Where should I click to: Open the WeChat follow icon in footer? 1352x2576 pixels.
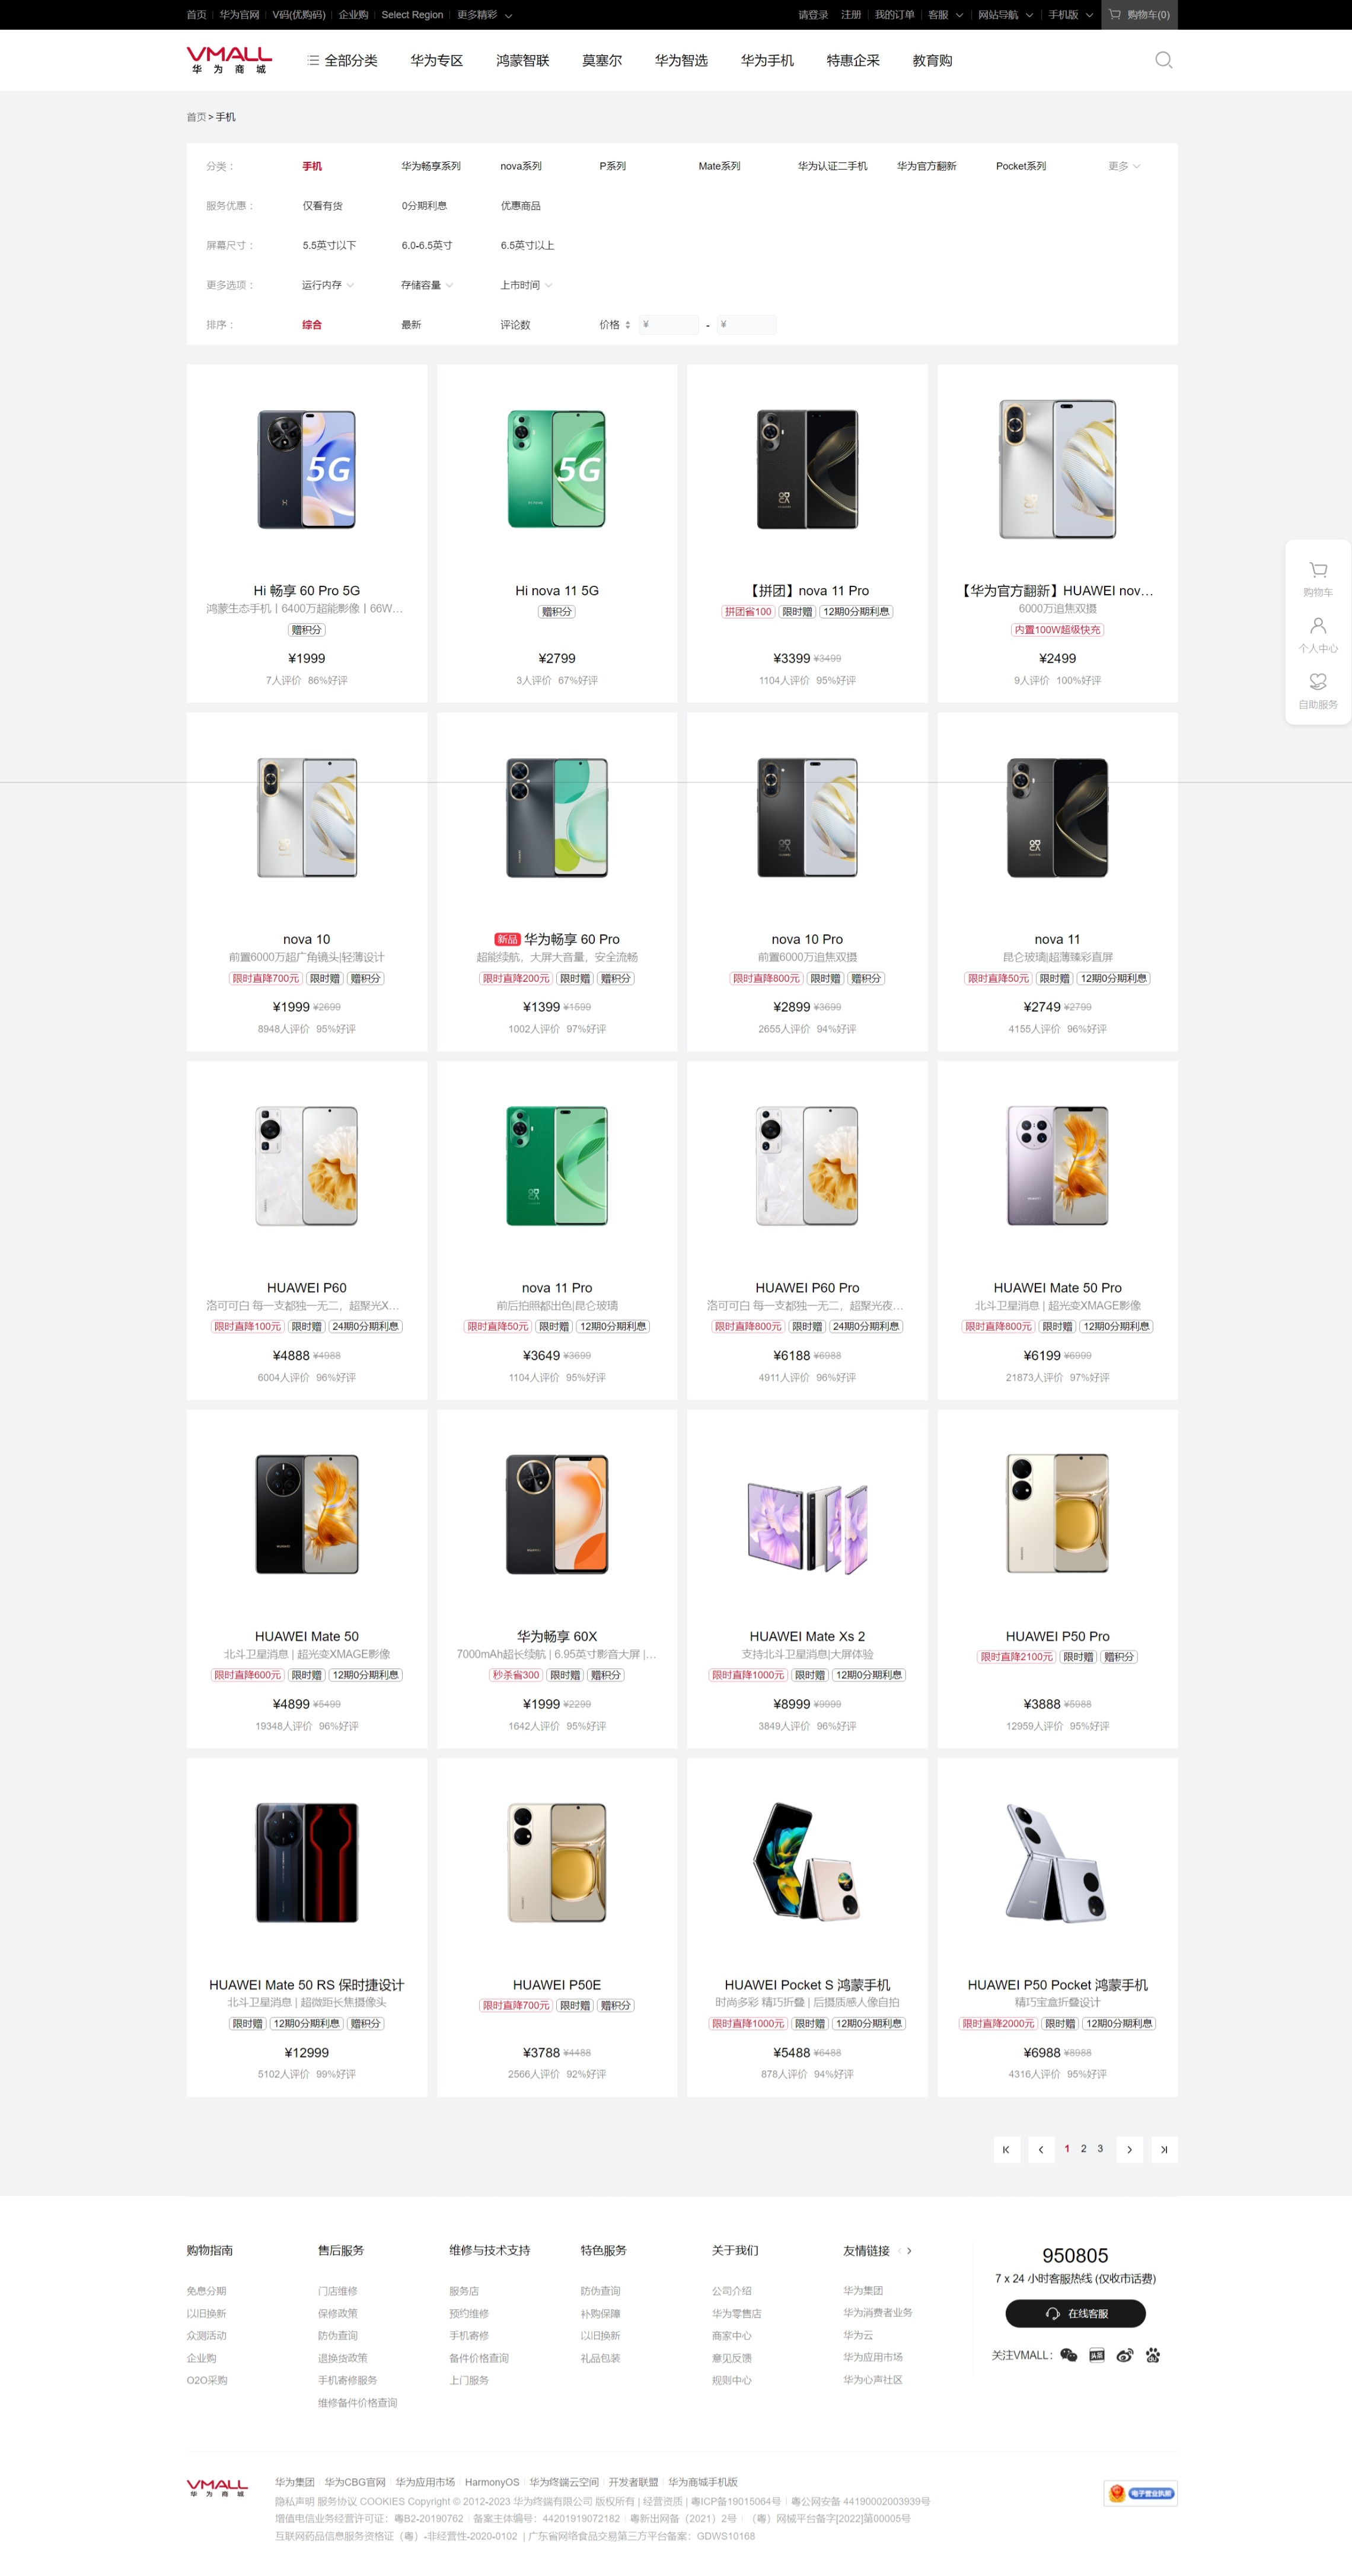click(1068, 2355)
